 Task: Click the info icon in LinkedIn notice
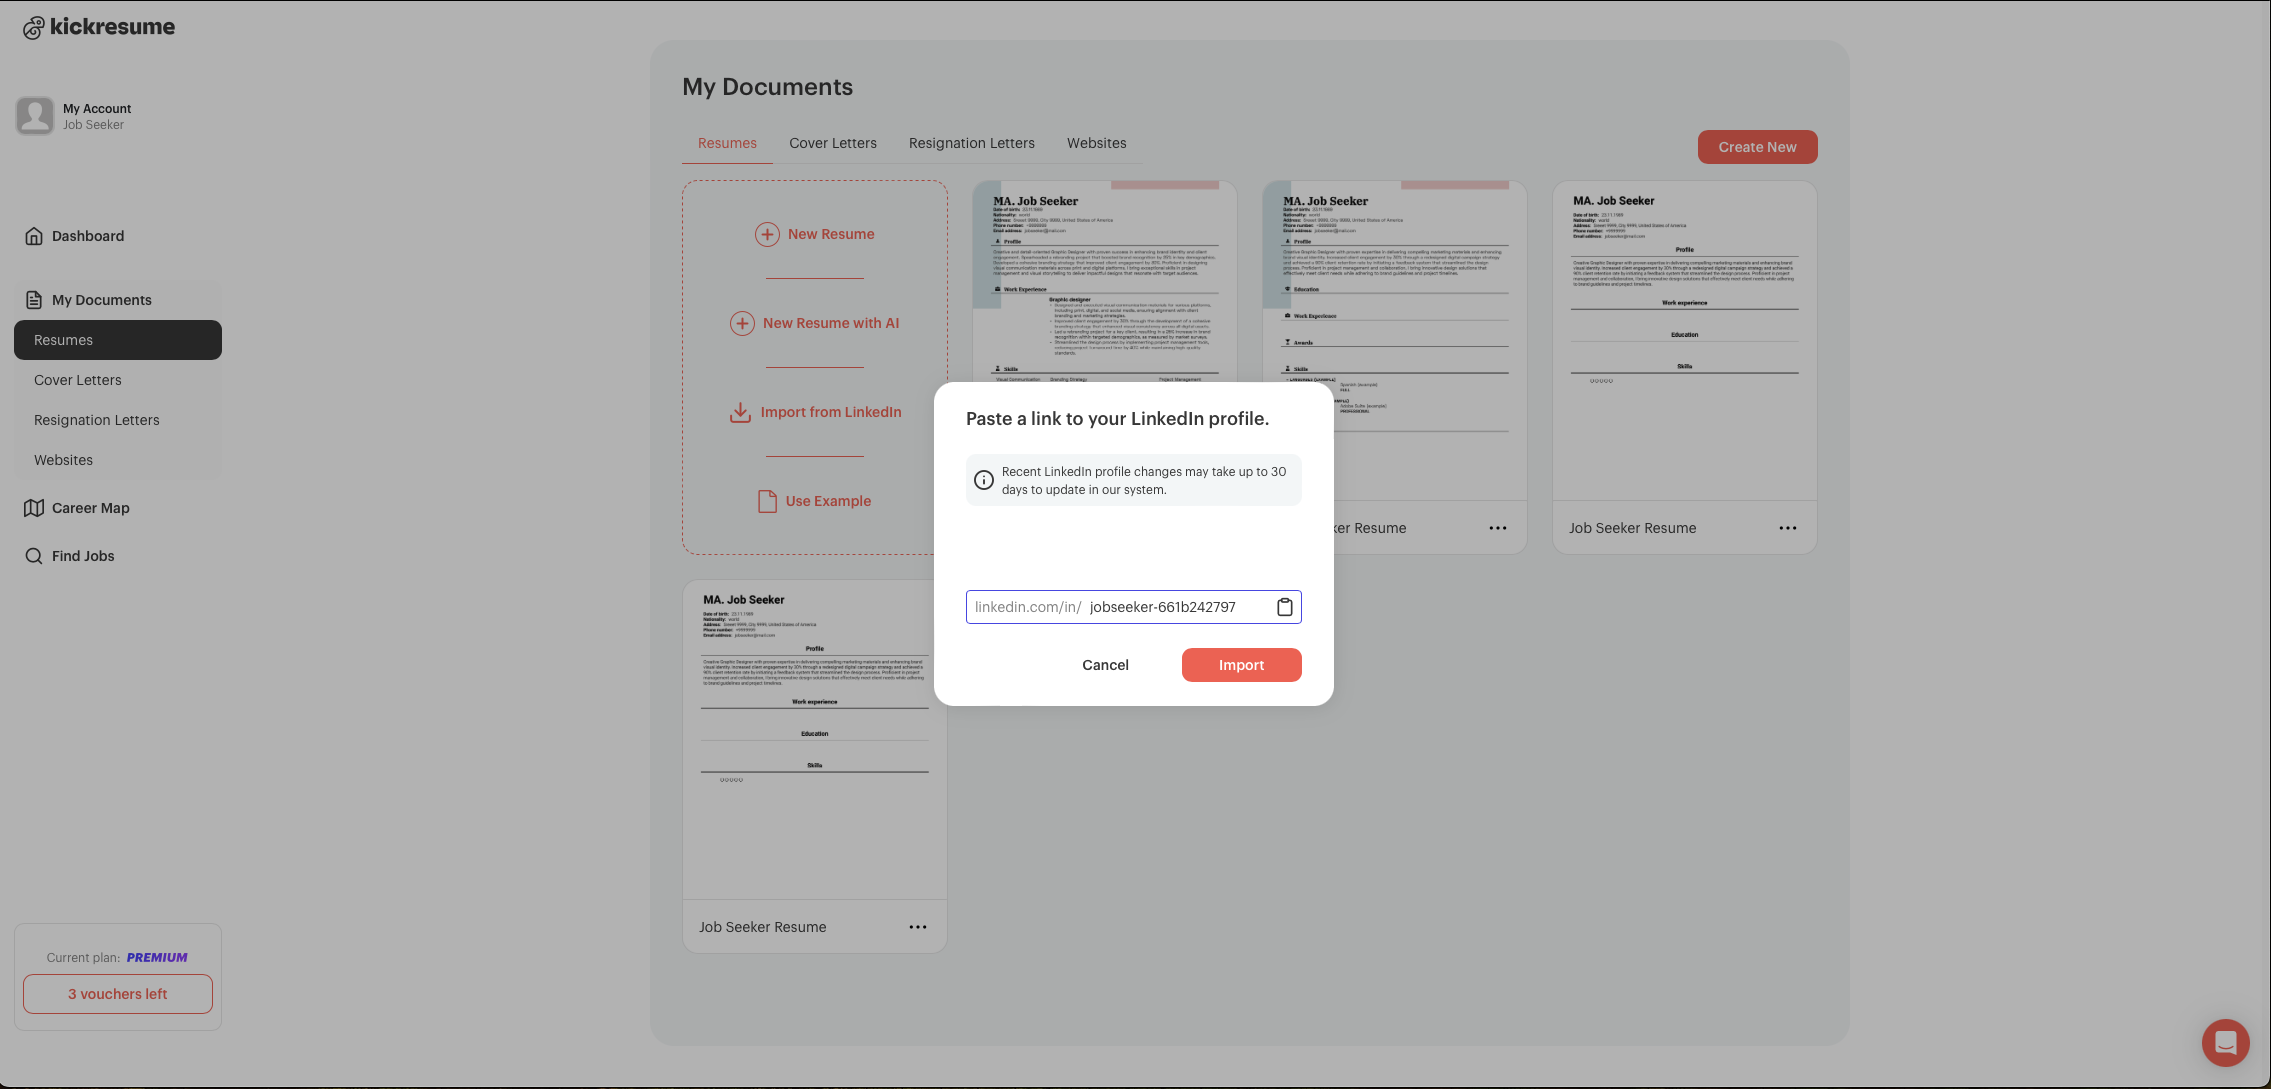(984, 480)
